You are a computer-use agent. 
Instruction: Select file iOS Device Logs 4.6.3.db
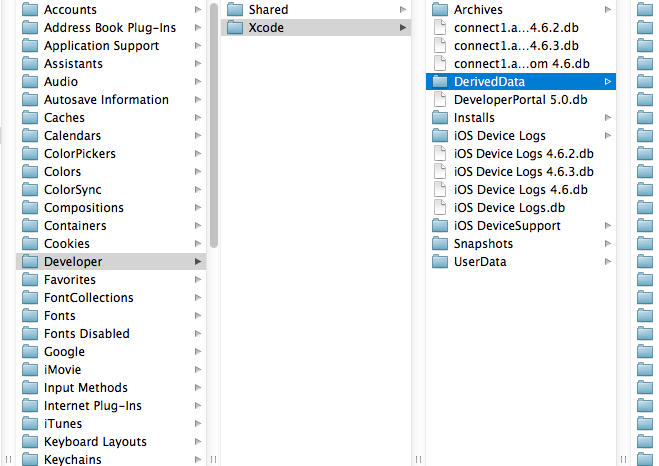tap(524, 171)
